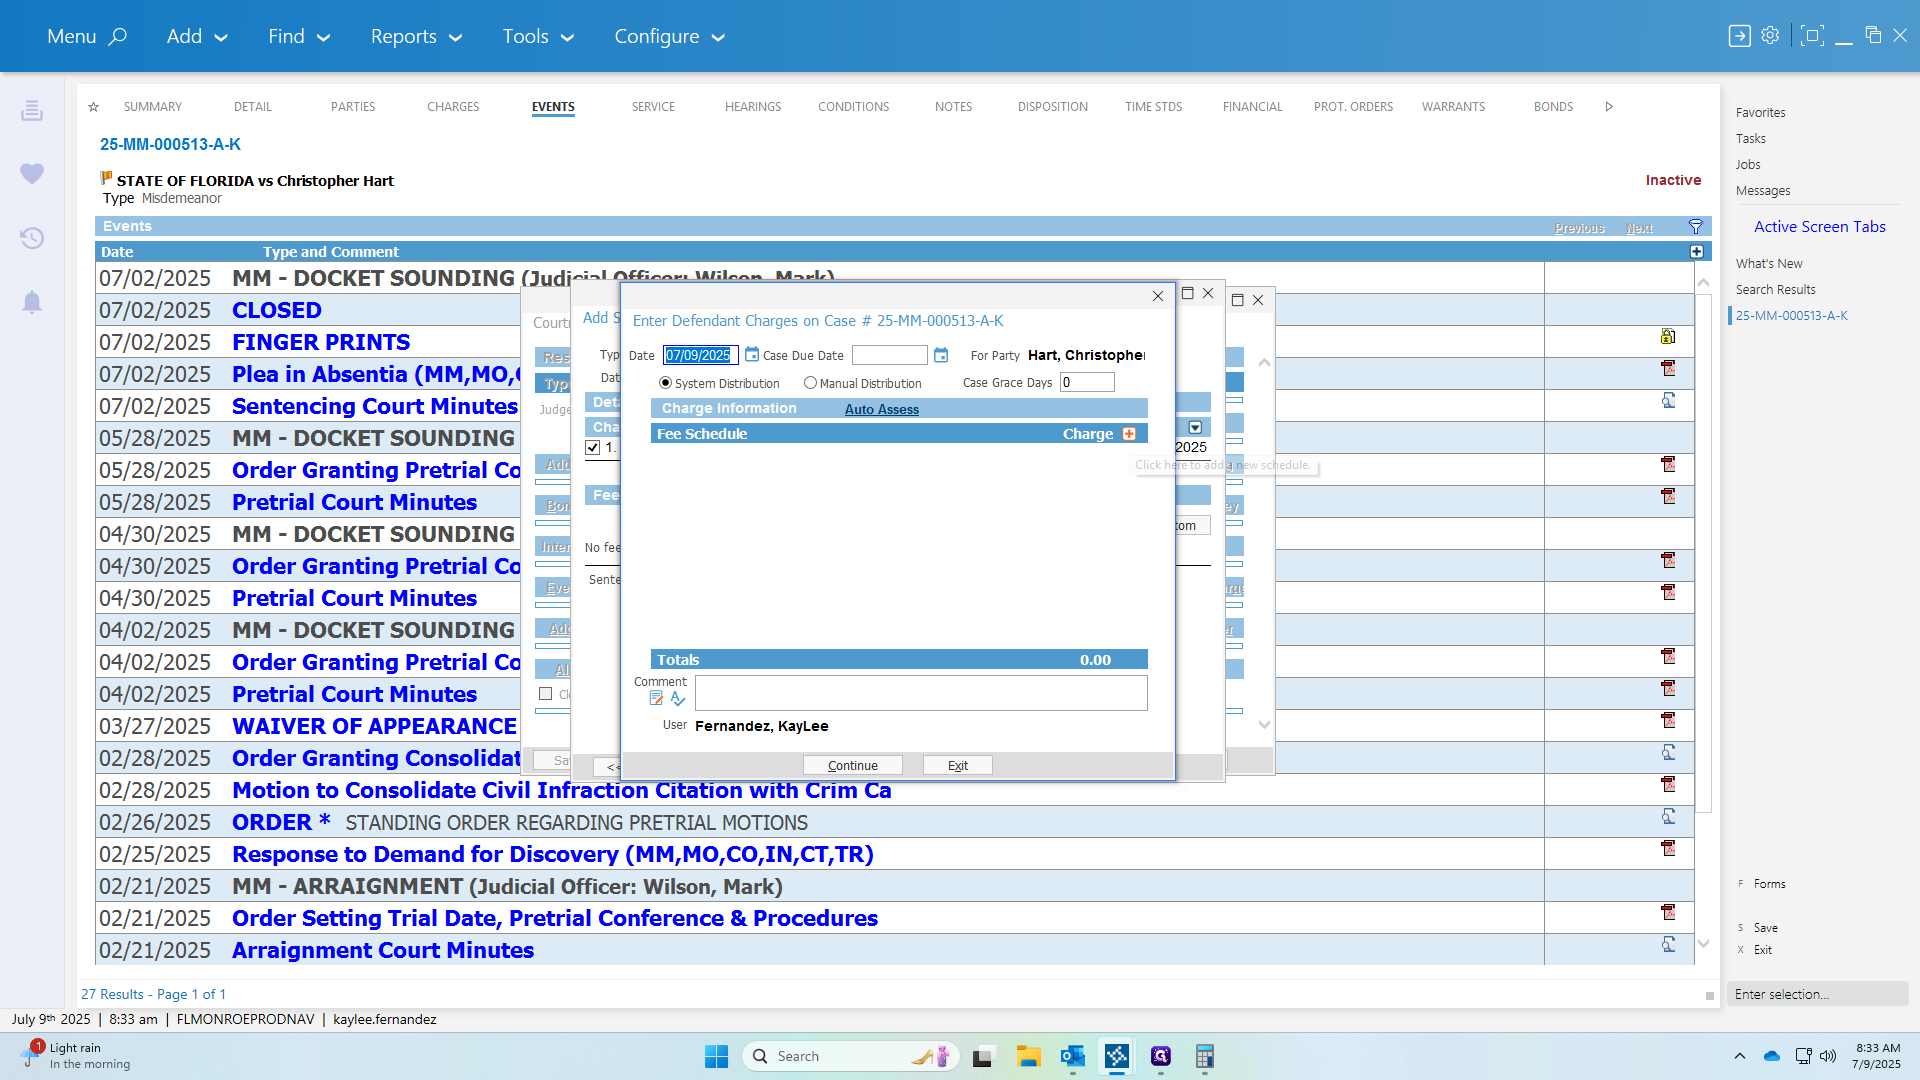Click the Auto Assess link
This screenshot has height=1080, width=1920.
click(881, 409)
